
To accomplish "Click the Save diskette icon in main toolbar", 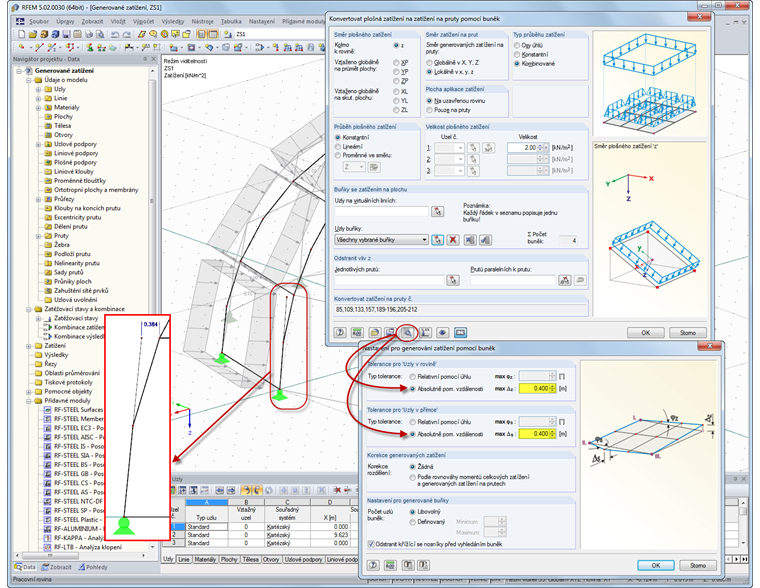I will [x=66, y=34].
